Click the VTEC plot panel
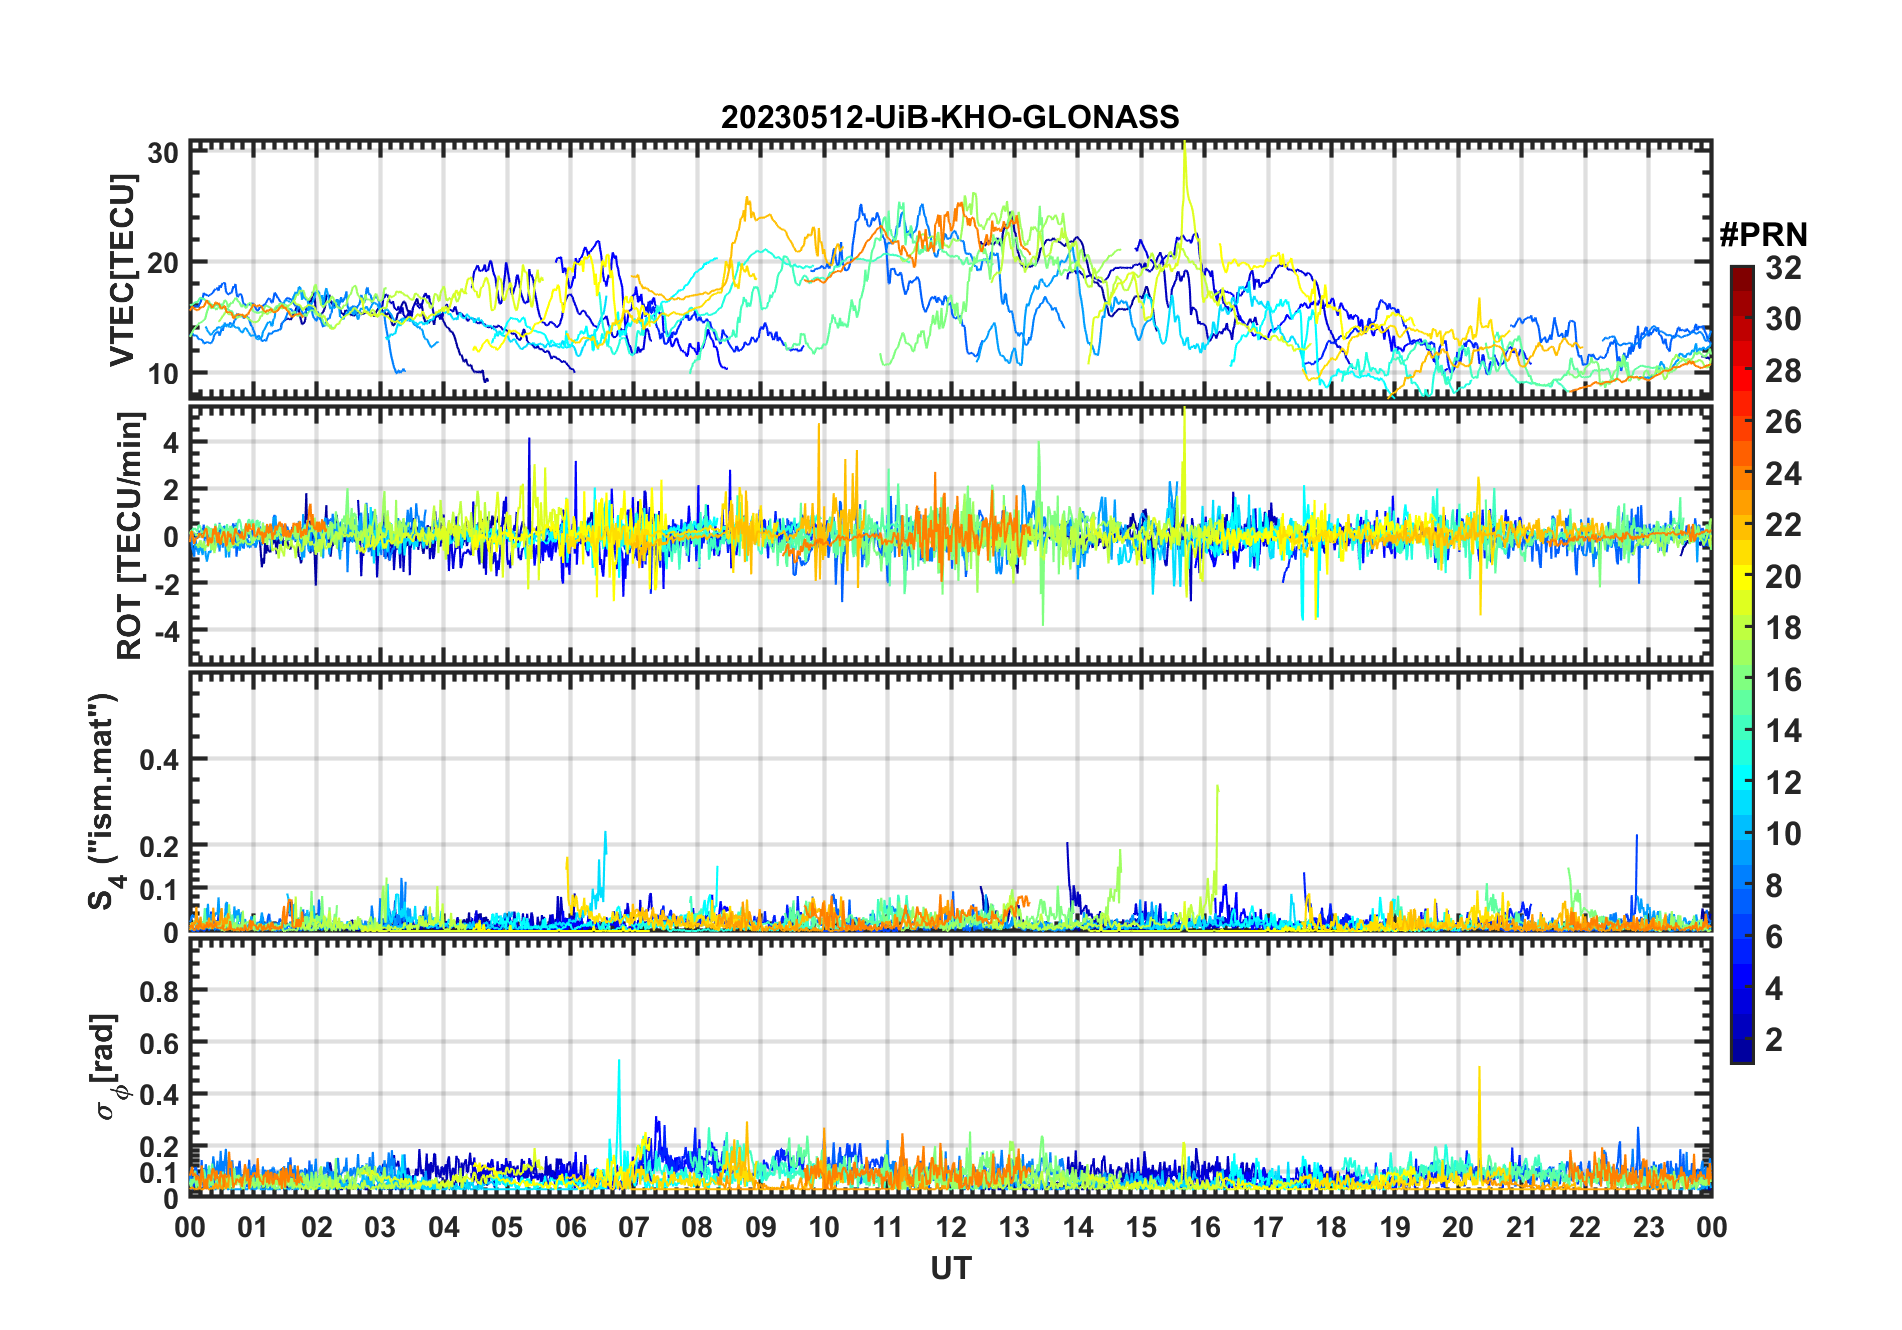The width and height of the screenshot is (1902, 1330). tap(950, 269)
